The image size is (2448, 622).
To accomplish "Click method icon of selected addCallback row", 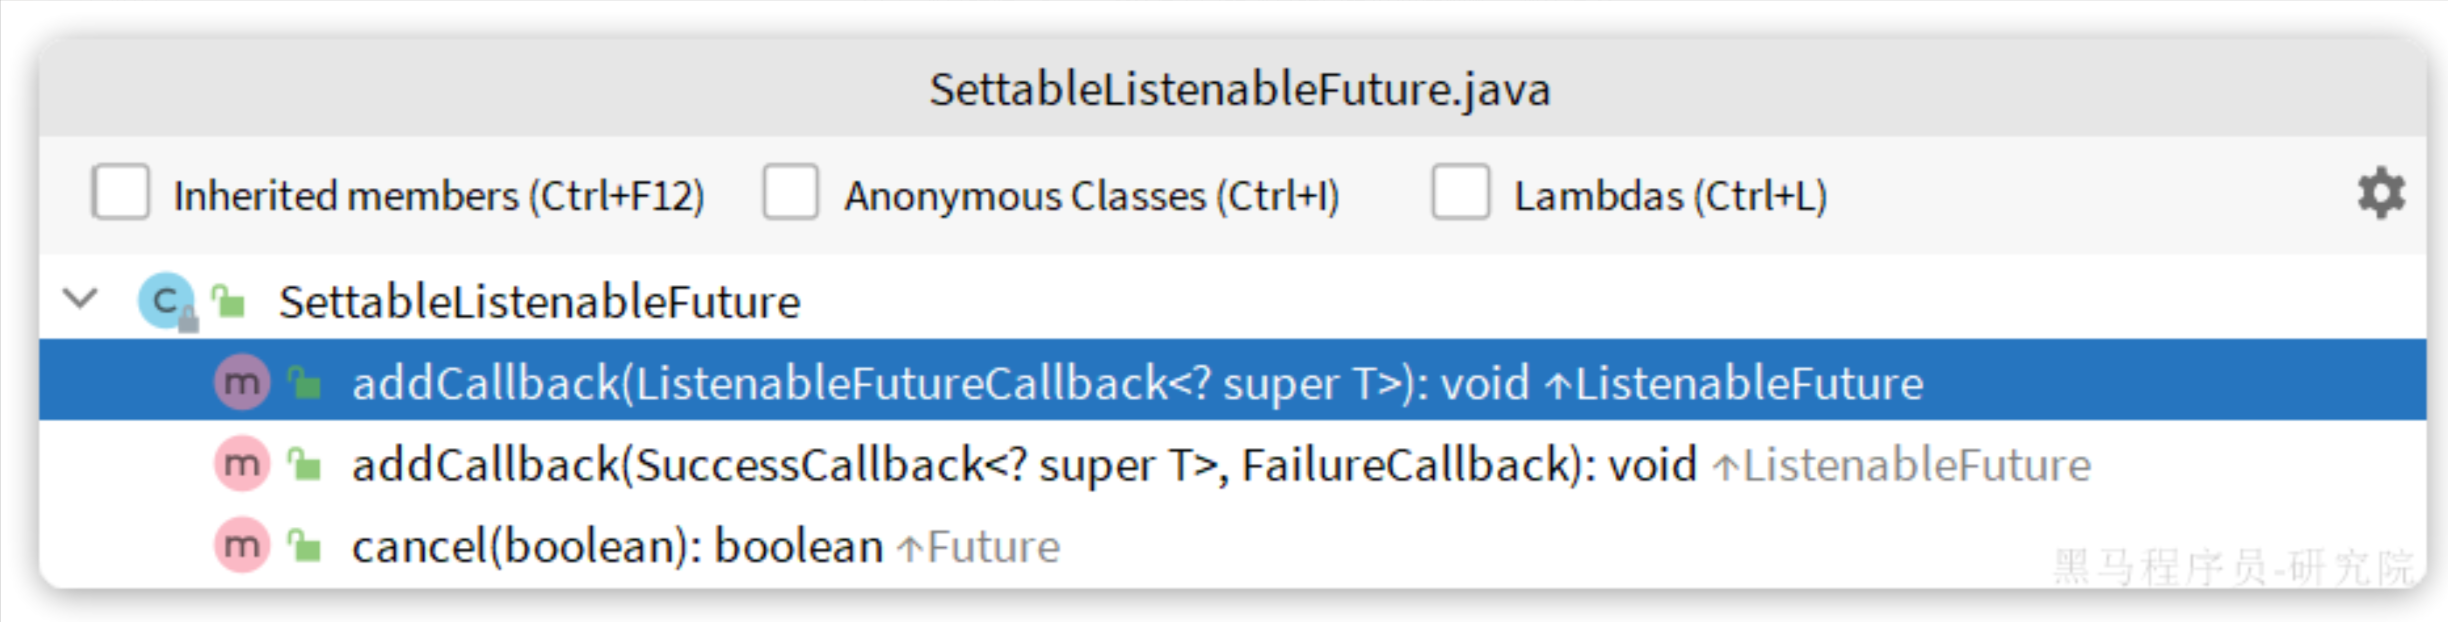I will pyautogui.click(x=242, y=382).
